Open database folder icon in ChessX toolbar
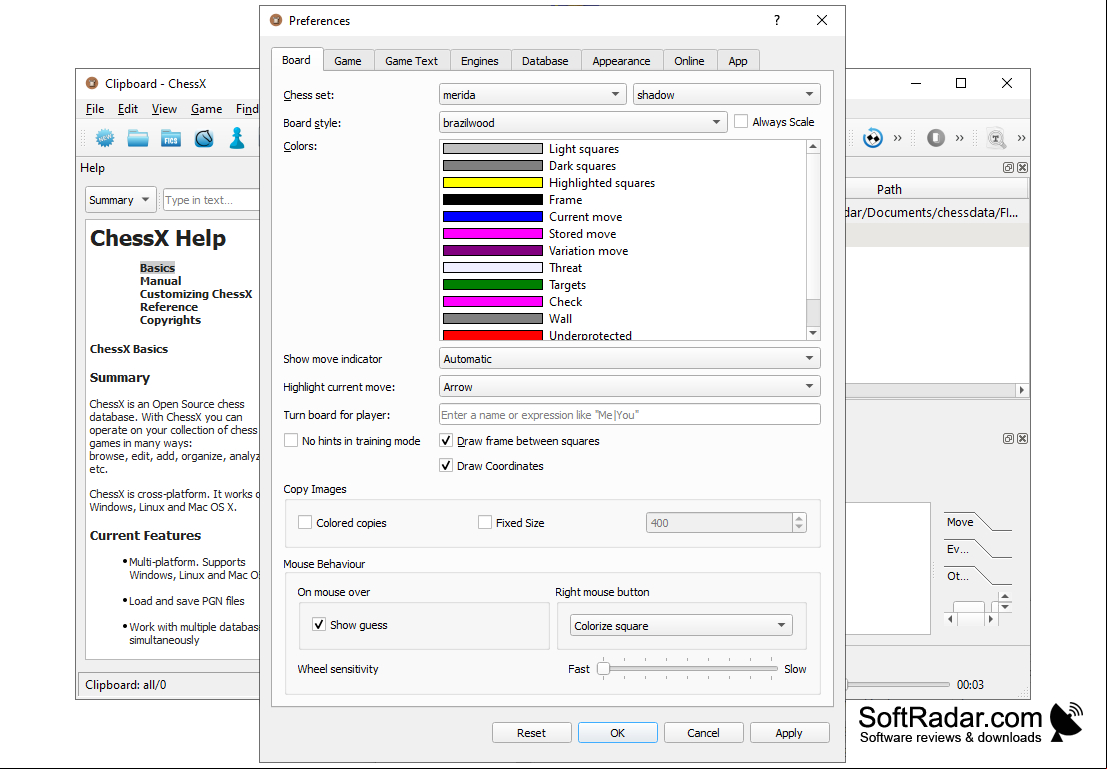Screen dimensions: 1107x769 [x=138, y=138]
